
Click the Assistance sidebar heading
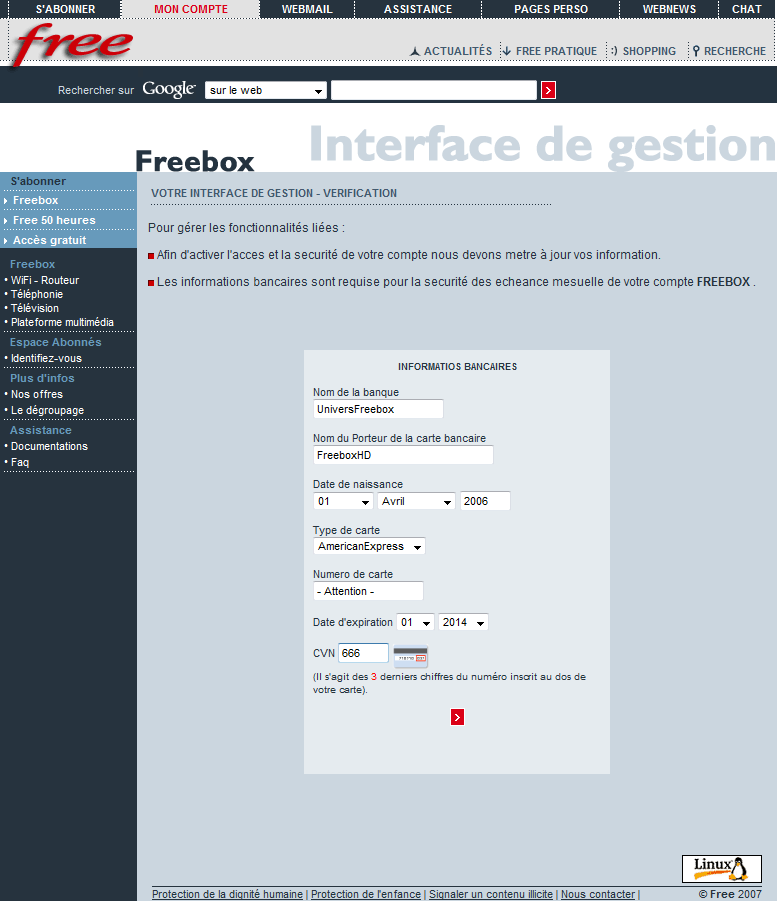click(40, 430)
